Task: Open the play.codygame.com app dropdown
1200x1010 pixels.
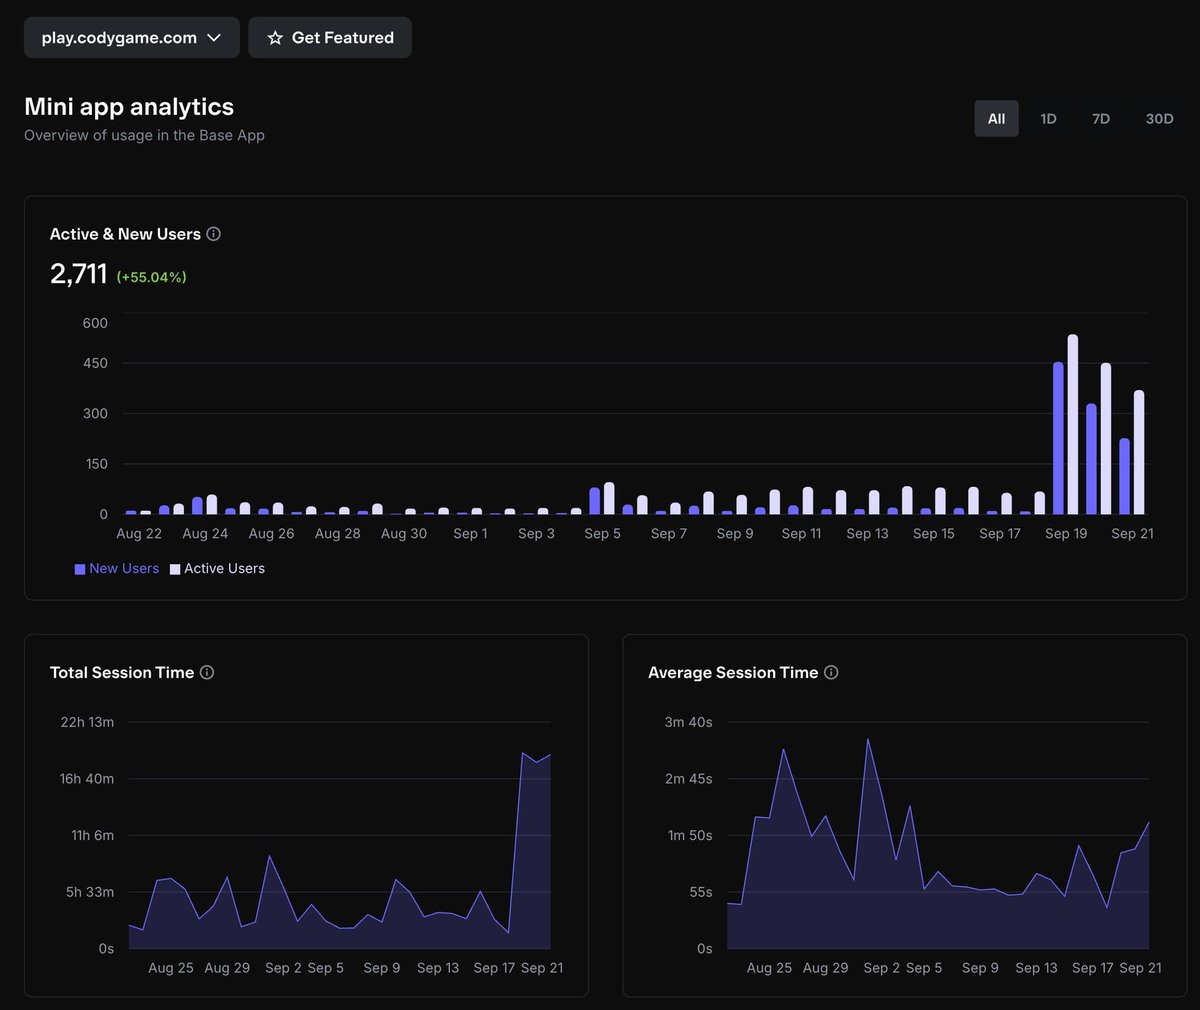Action: (131, 38)
